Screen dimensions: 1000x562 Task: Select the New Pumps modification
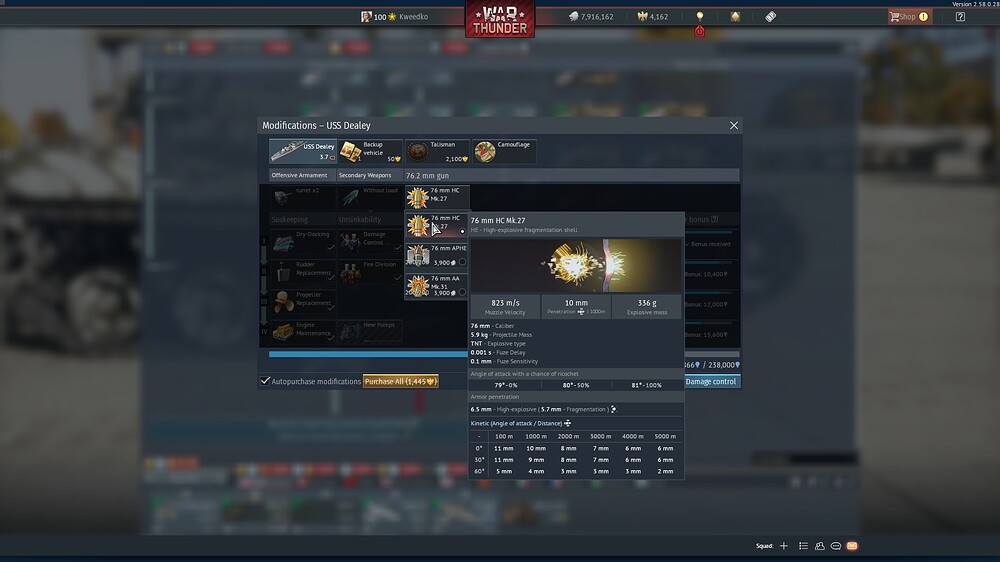371,332
